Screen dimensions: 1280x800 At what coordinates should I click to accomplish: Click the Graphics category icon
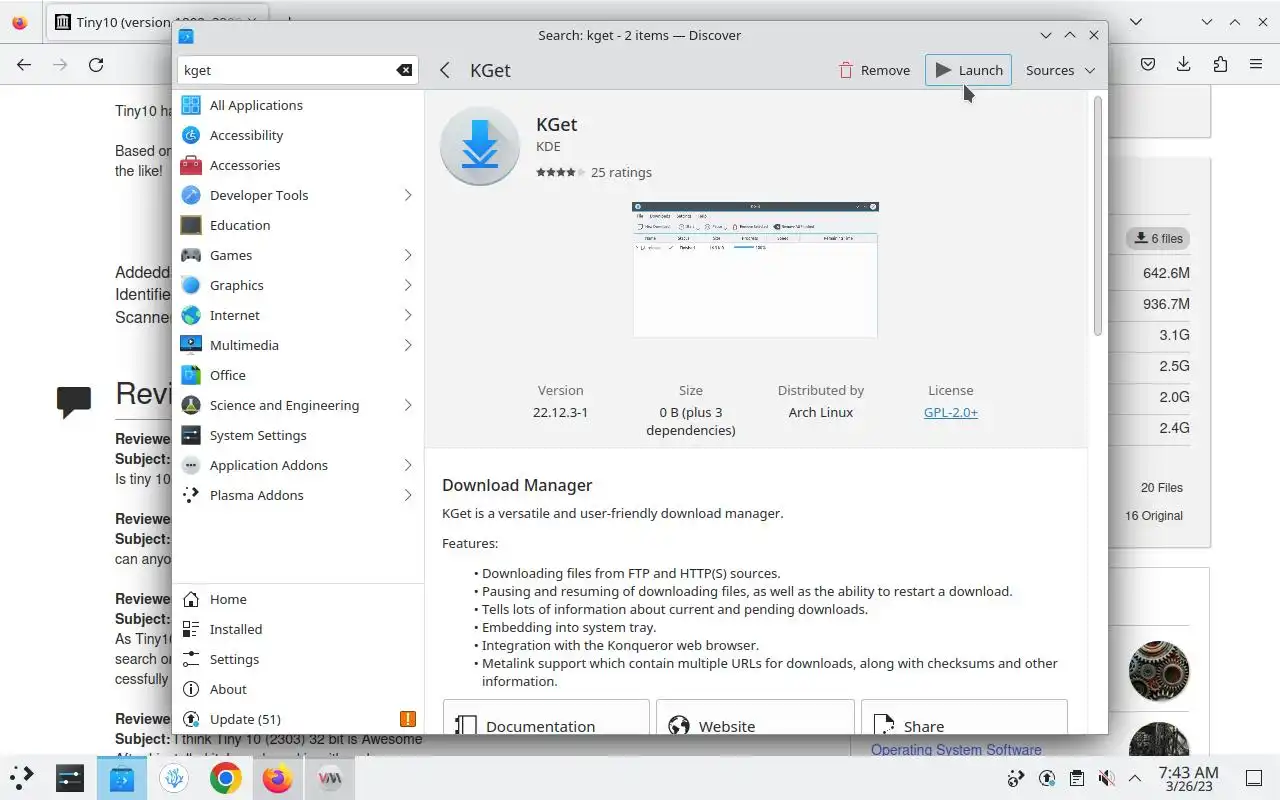(191, 285)
